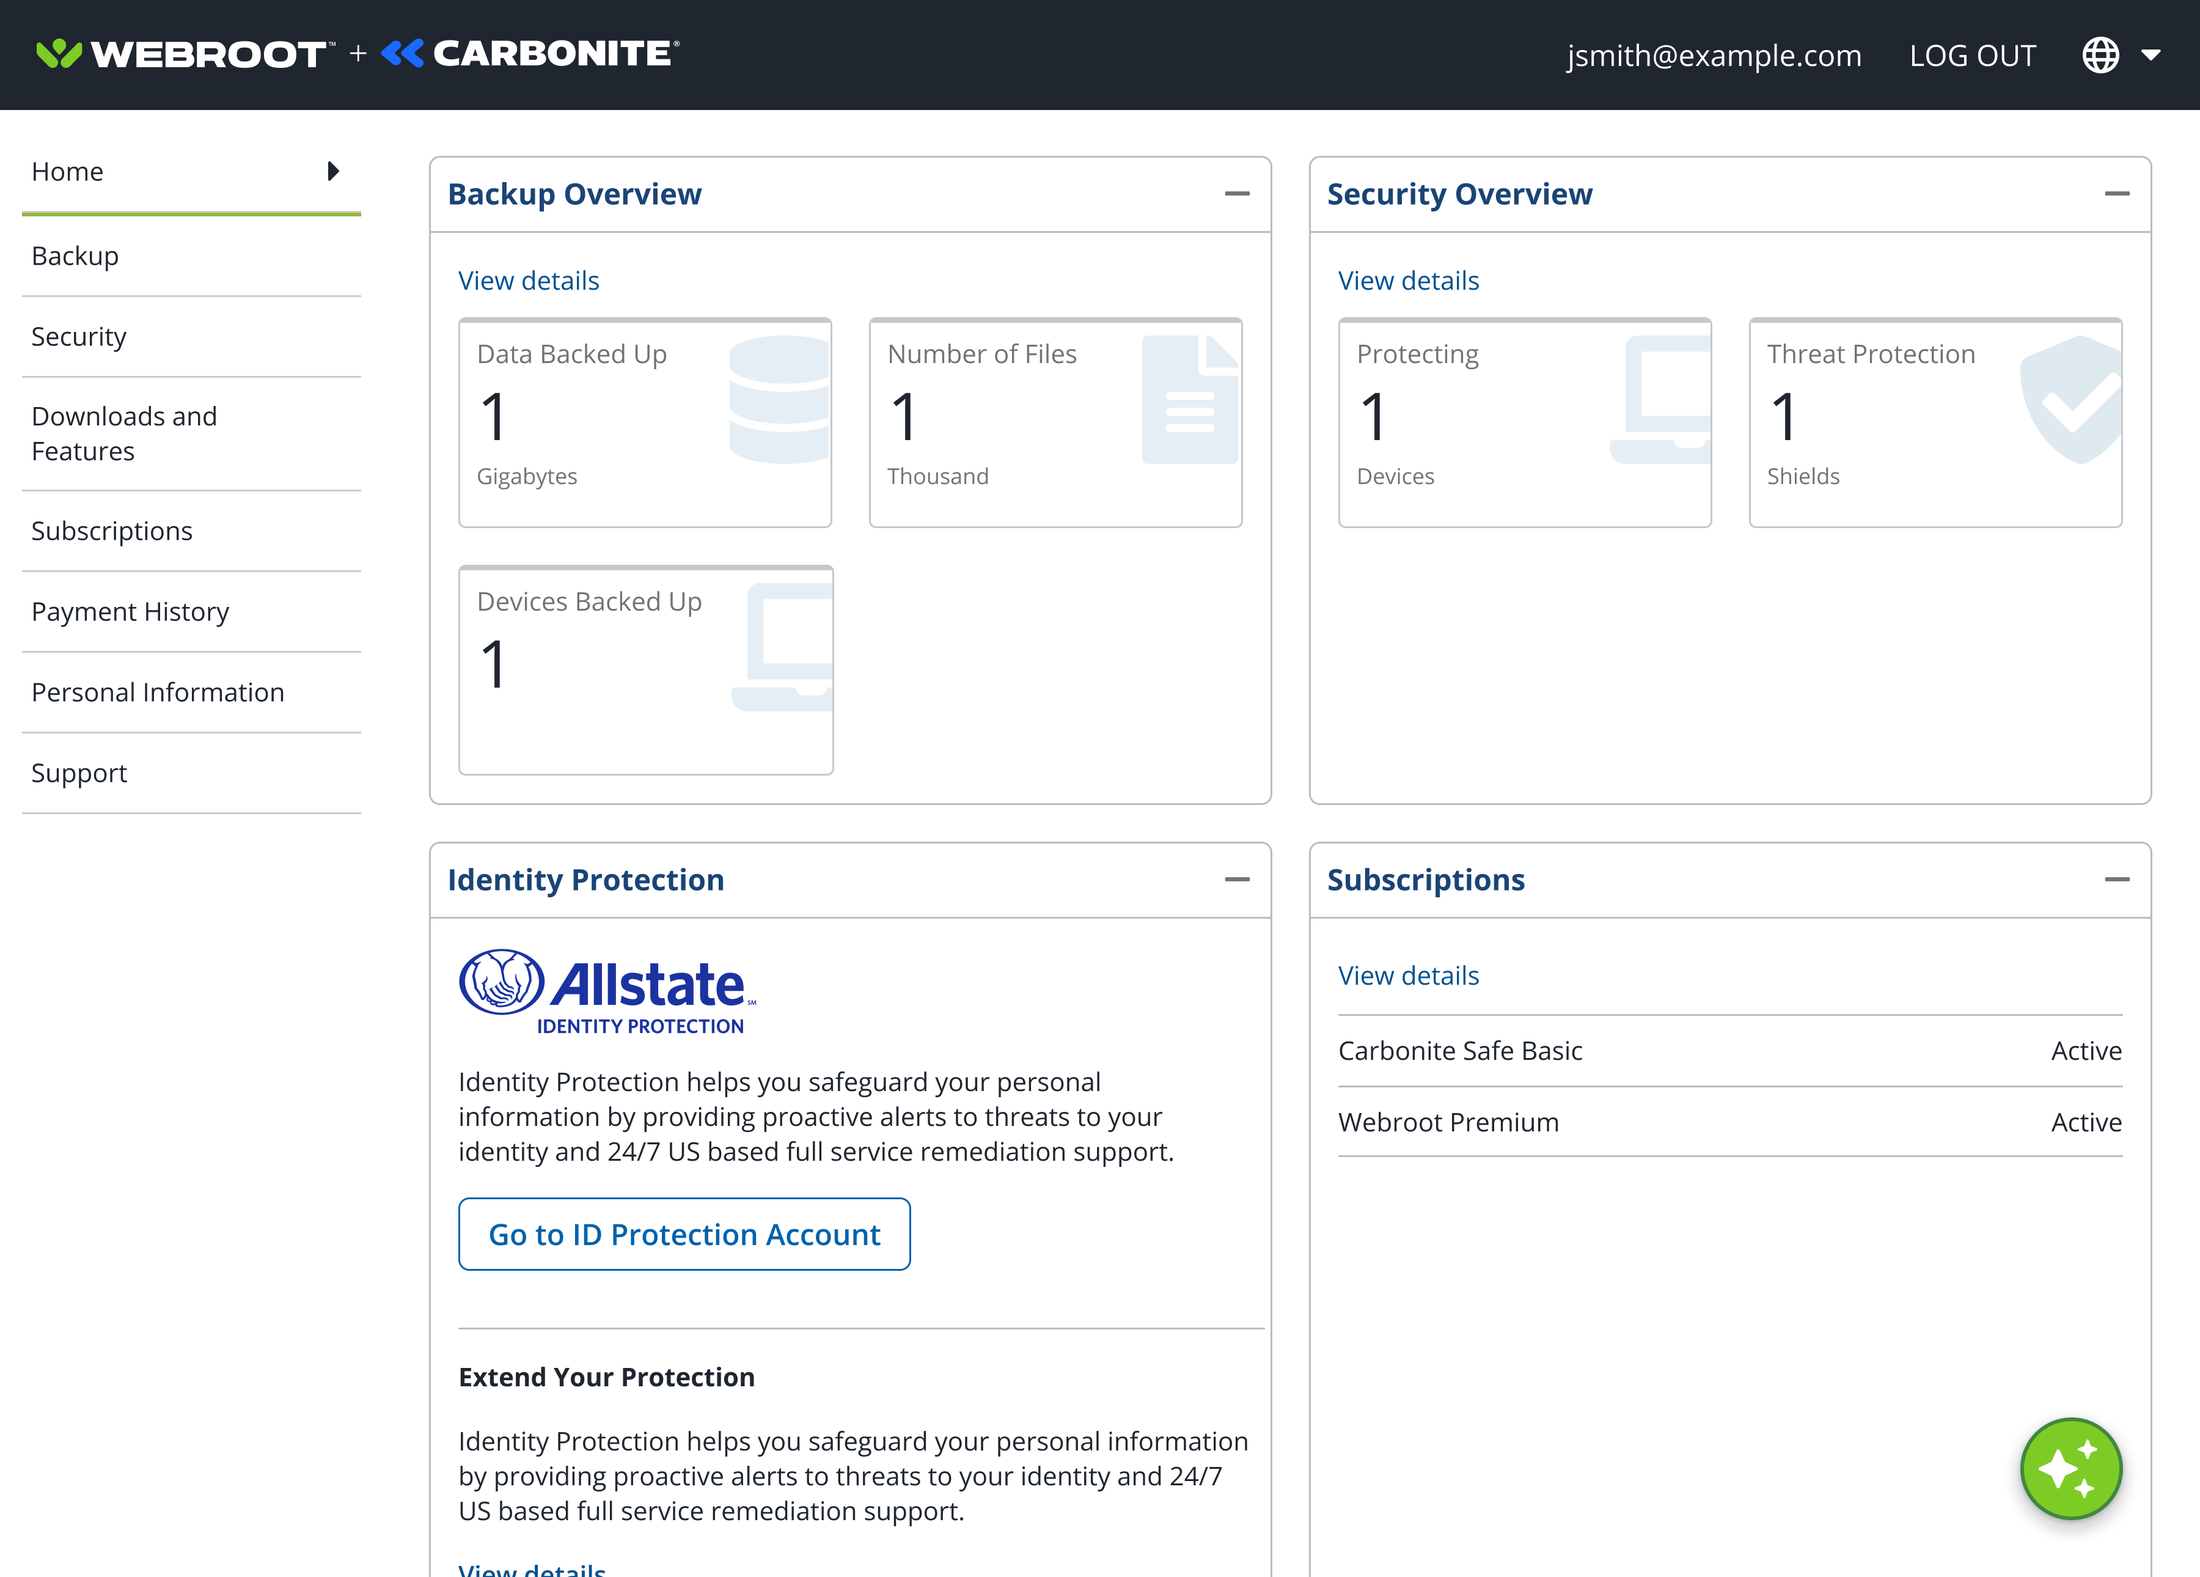Click the Subscriptions panel title
The image size is (2200, 1577).
[1425, 880]
